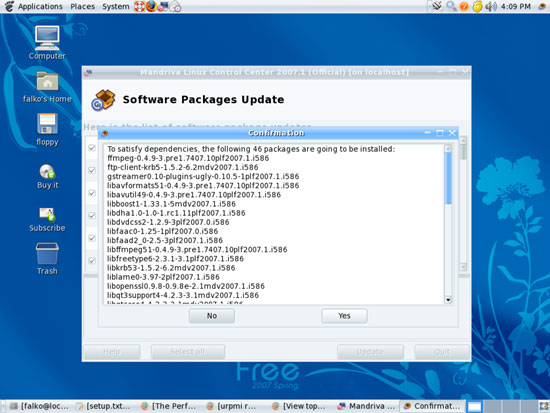Open the Buy it desktop icon

coord(47,176)
